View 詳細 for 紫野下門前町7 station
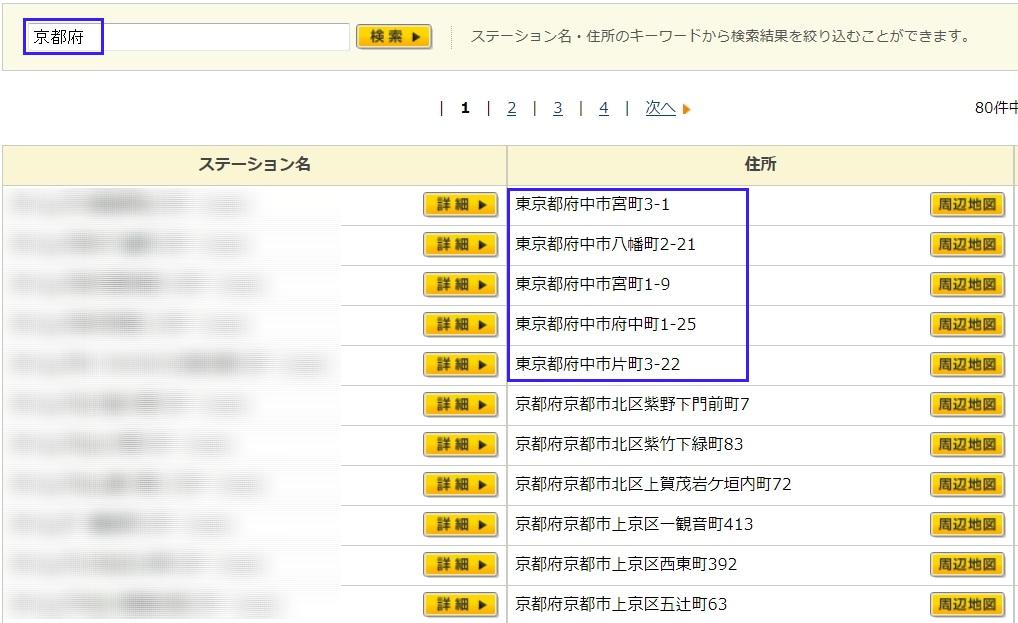 pos(460,405)
